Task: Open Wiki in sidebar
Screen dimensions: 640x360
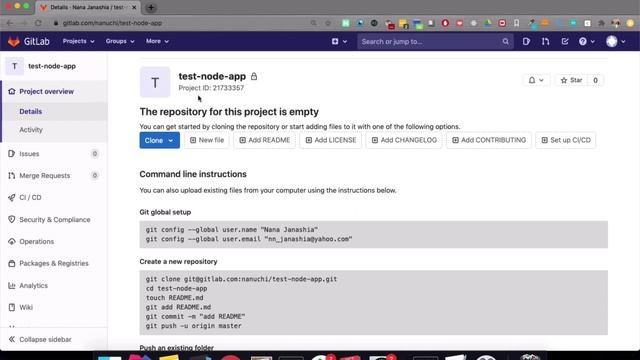Action: [x=26, y=307]
